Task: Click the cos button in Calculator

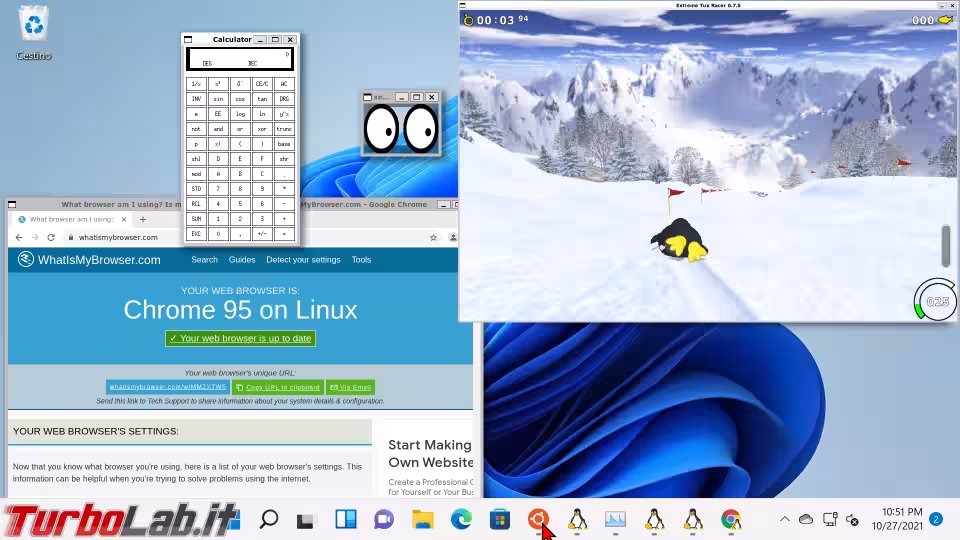Action: (x=240, y=99)
